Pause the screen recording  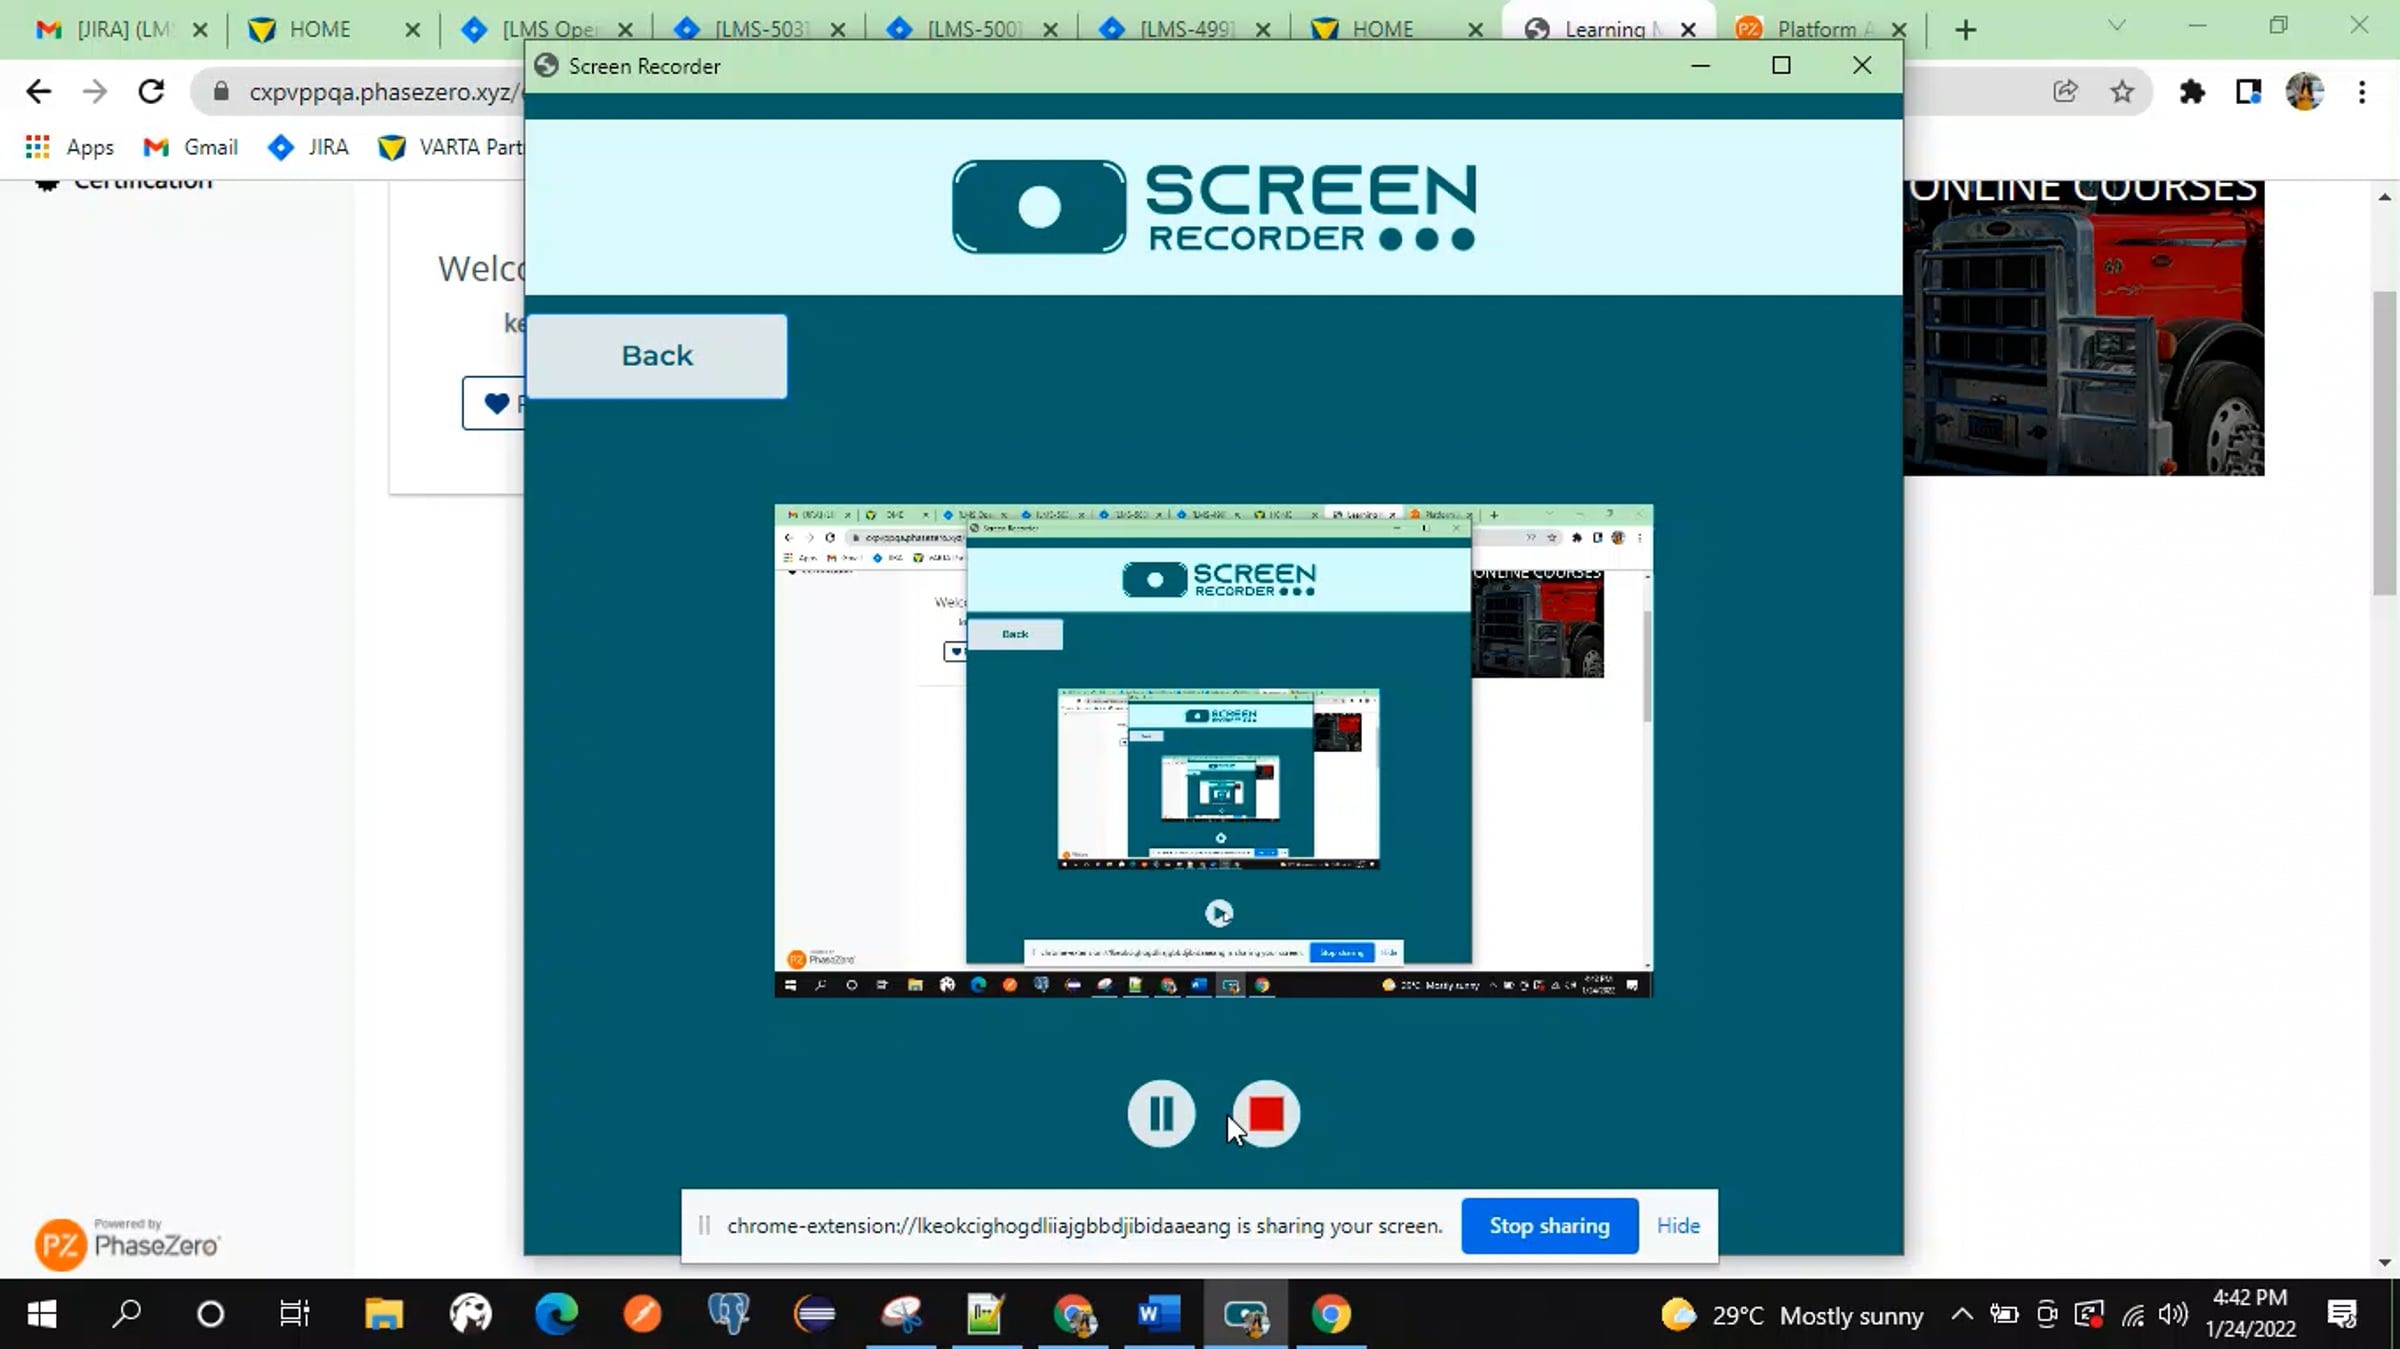1160,1113
